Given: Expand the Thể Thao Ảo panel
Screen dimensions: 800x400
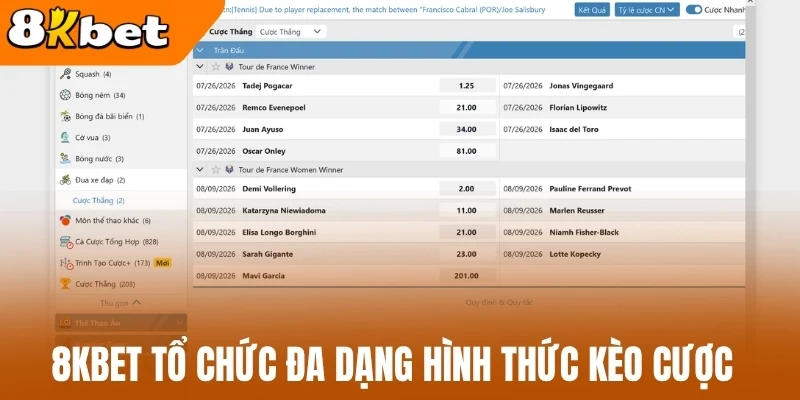Looking at the screenshot, I should pyautogui.click(x=121, y=323).
